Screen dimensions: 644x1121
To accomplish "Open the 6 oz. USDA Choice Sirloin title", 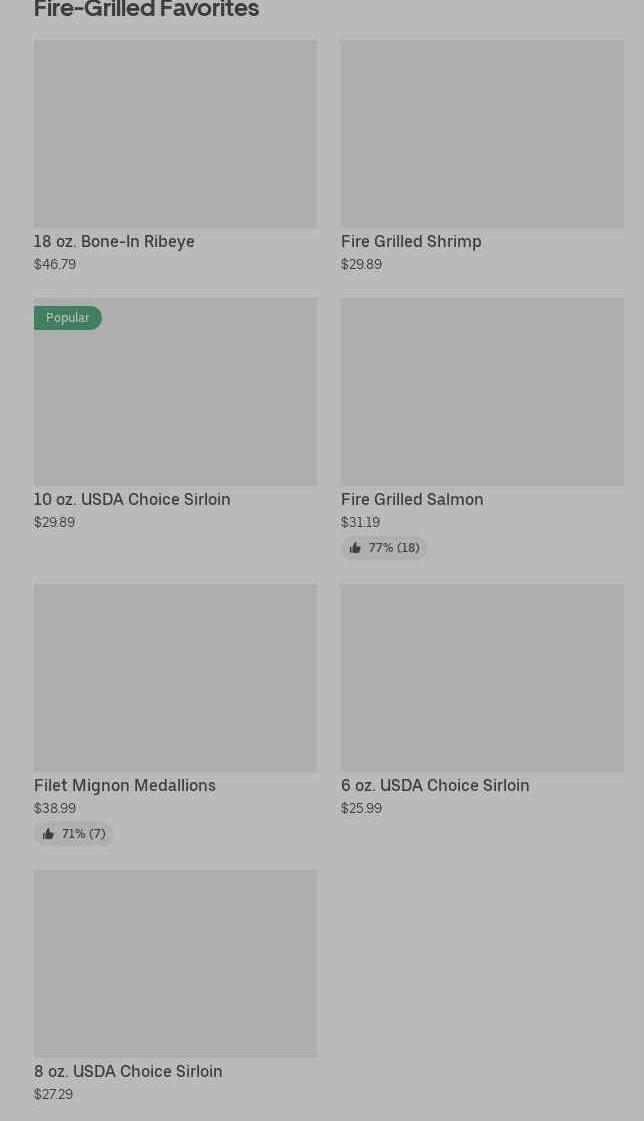I will [435, 786].
